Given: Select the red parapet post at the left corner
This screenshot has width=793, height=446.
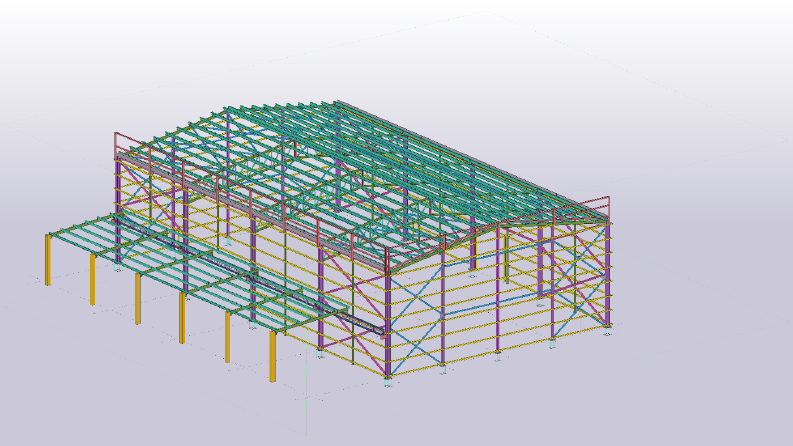Looking at the screenshot, I should [x=116, y=145].
